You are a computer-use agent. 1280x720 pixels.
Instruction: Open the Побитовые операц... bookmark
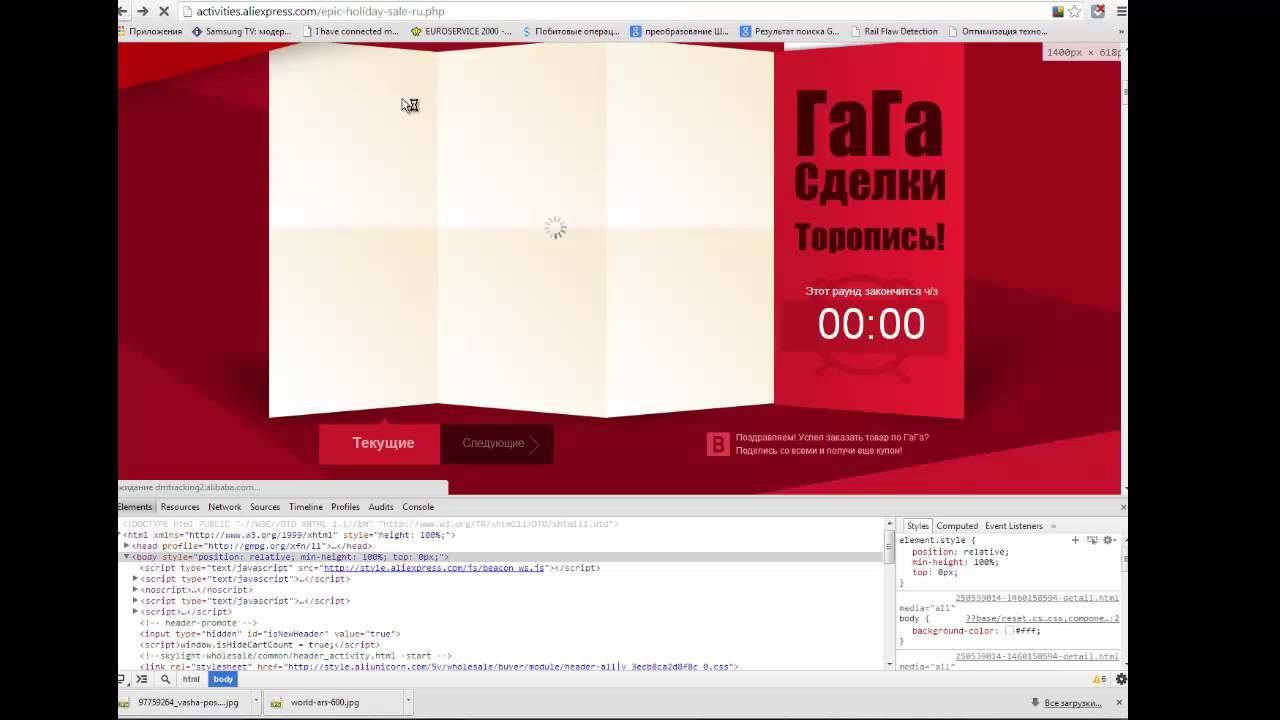(x=570, y=31)
